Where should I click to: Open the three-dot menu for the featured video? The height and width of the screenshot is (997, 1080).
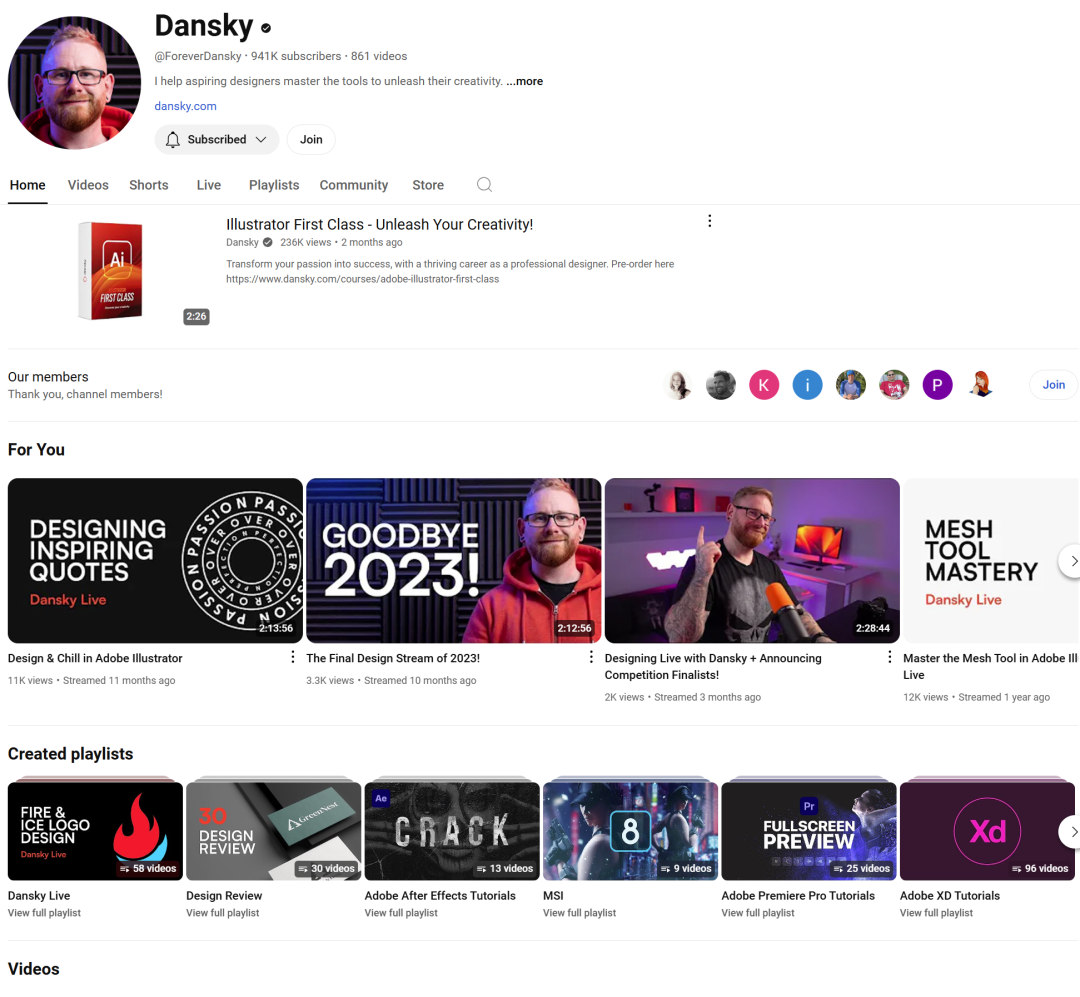coord(709,221)
